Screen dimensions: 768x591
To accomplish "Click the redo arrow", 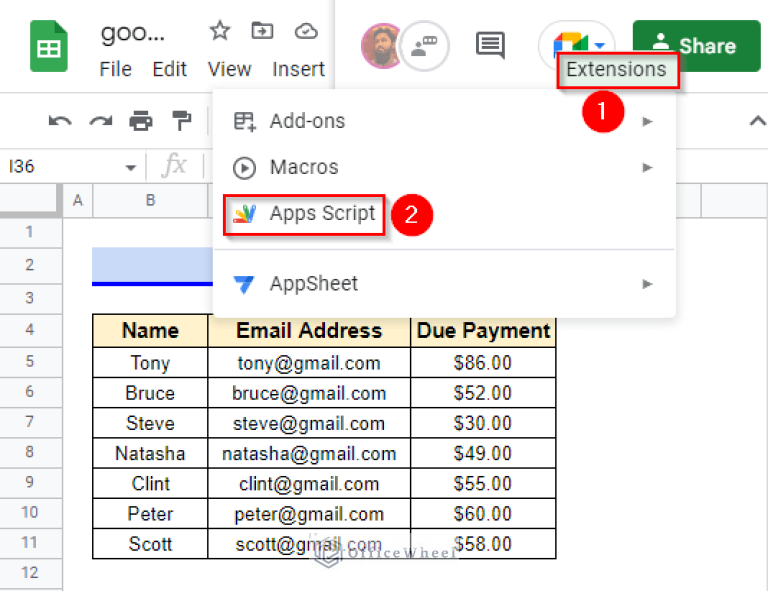I will pos(100,121).
